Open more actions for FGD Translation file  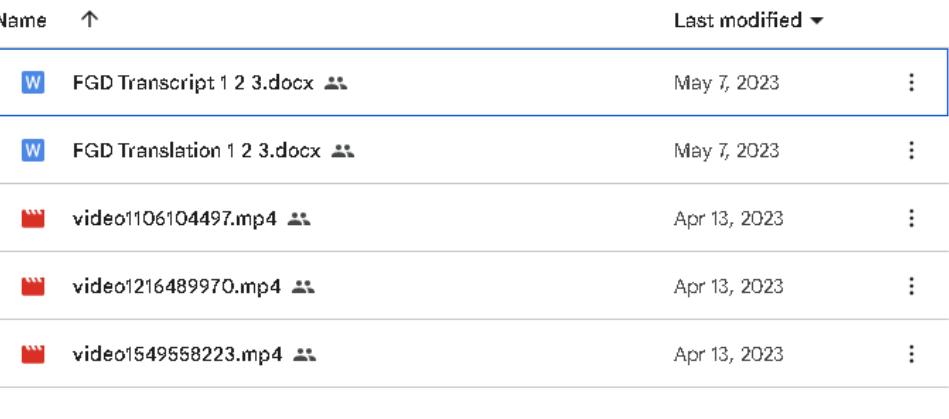click(x=911, y=151)
